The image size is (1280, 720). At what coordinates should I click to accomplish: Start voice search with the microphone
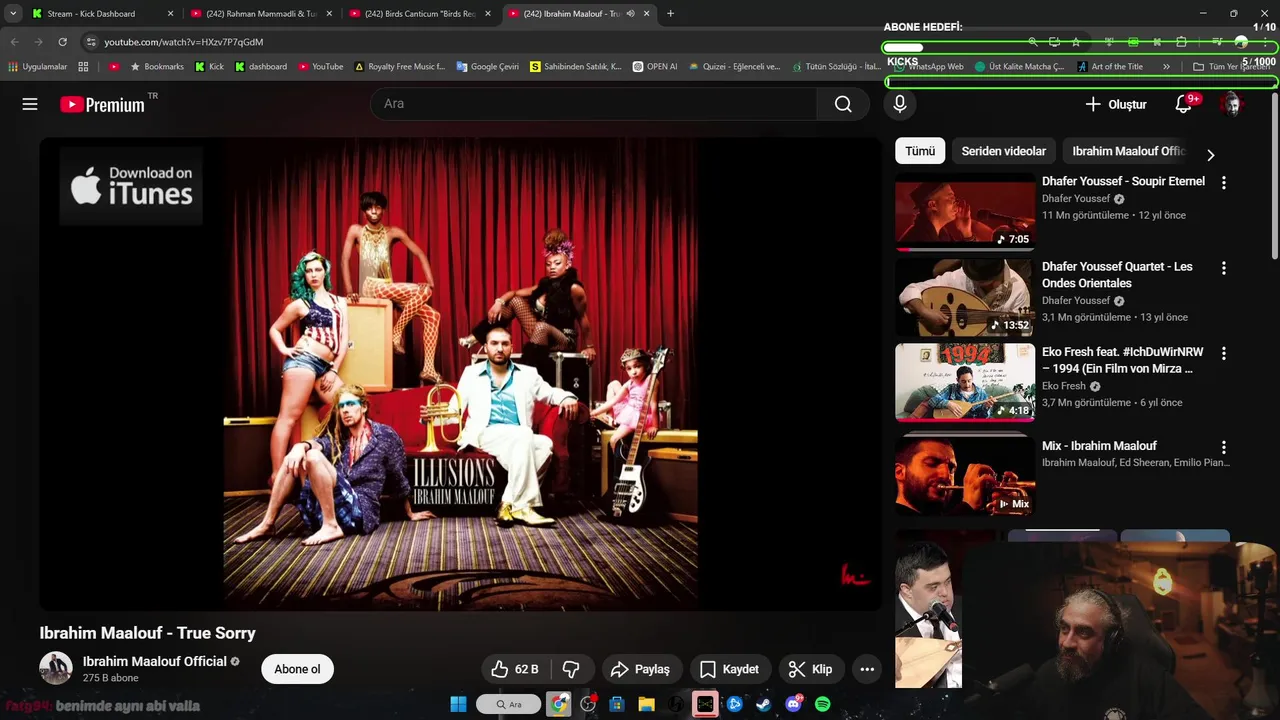(x=900, y=104)
